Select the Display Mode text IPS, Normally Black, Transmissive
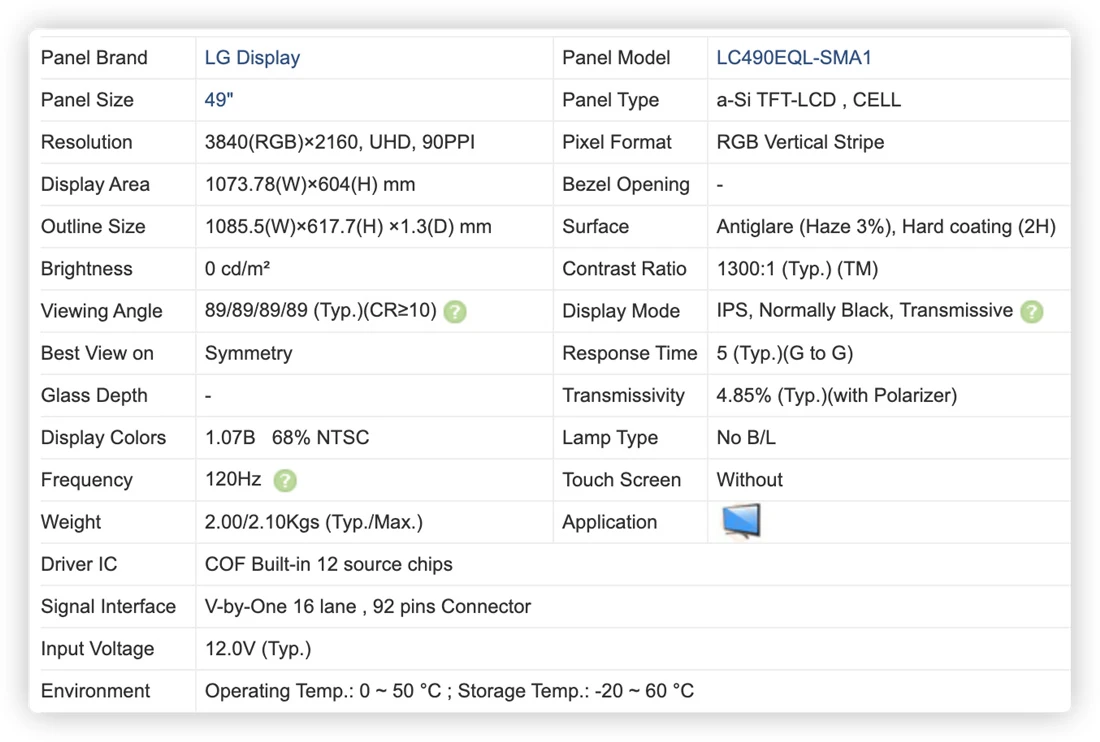Screen dimensions: 1100x742 tap(864, 311)
